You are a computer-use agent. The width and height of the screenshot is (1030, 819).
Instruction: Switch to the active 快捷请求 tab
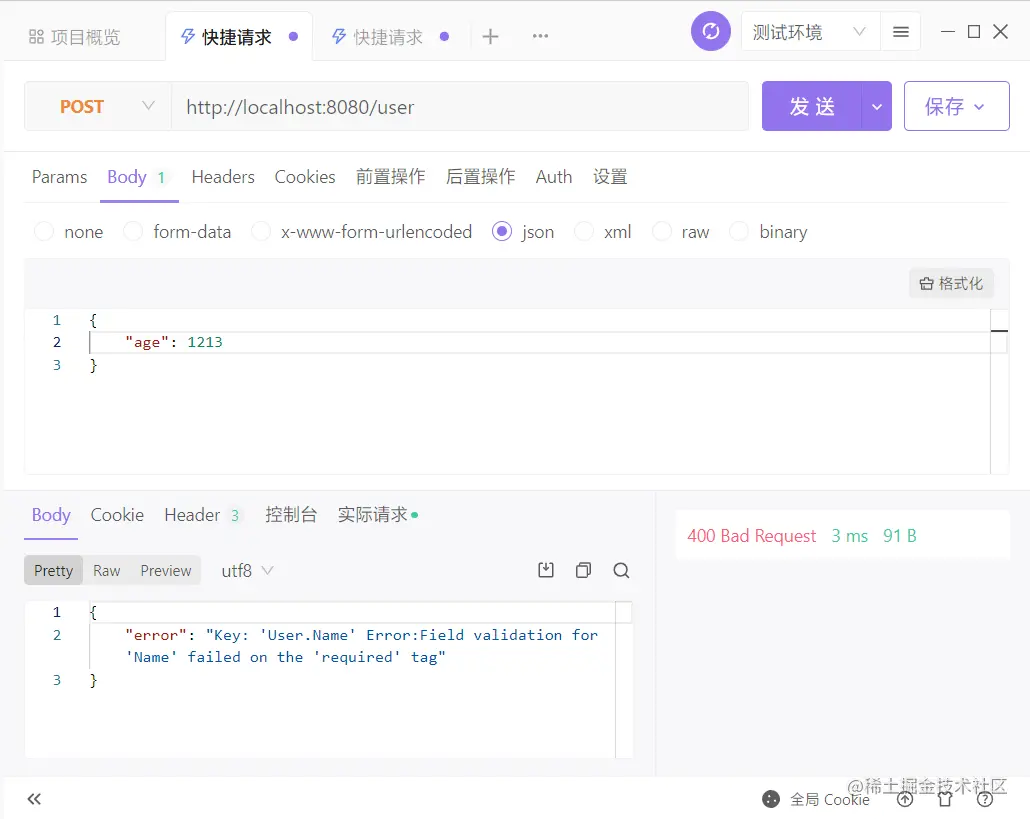238,37
